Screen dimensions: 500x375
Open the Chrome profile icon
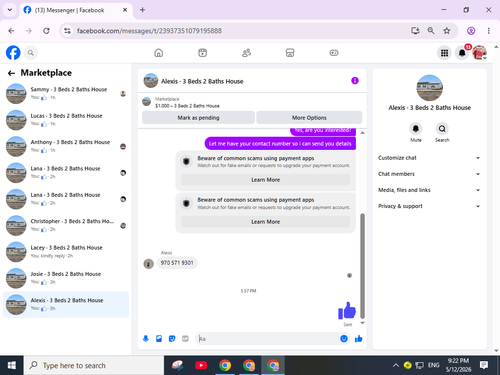pos(471,31)
